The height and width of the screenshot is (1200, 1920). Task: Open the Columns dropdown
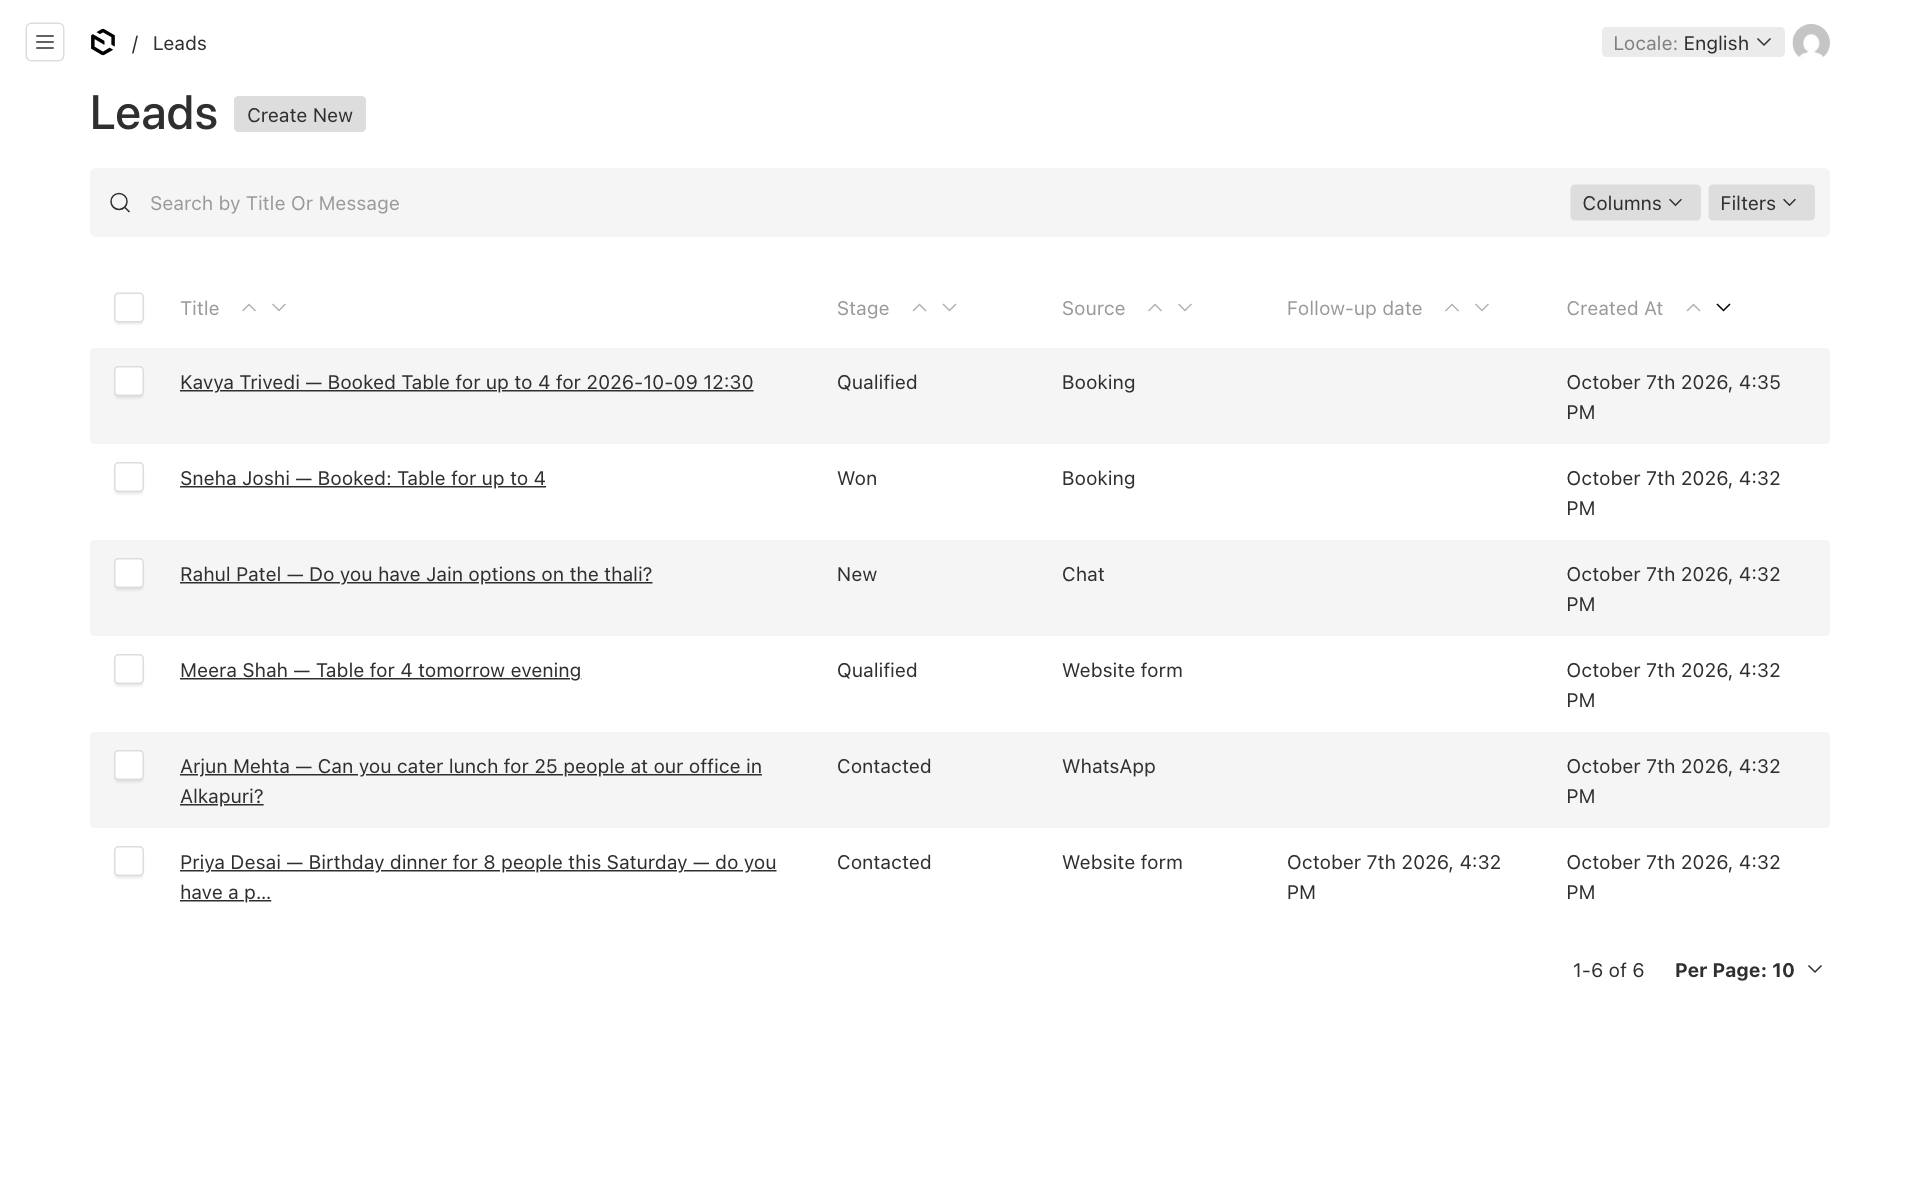(1635, 203)
